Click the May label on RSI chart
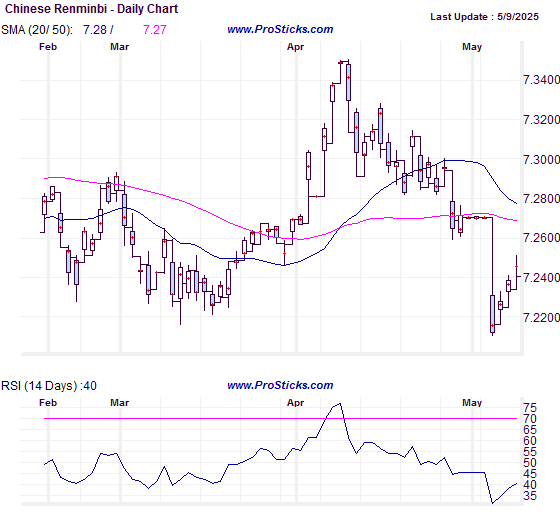The image size is (560, 525). [x=472, y=403]
